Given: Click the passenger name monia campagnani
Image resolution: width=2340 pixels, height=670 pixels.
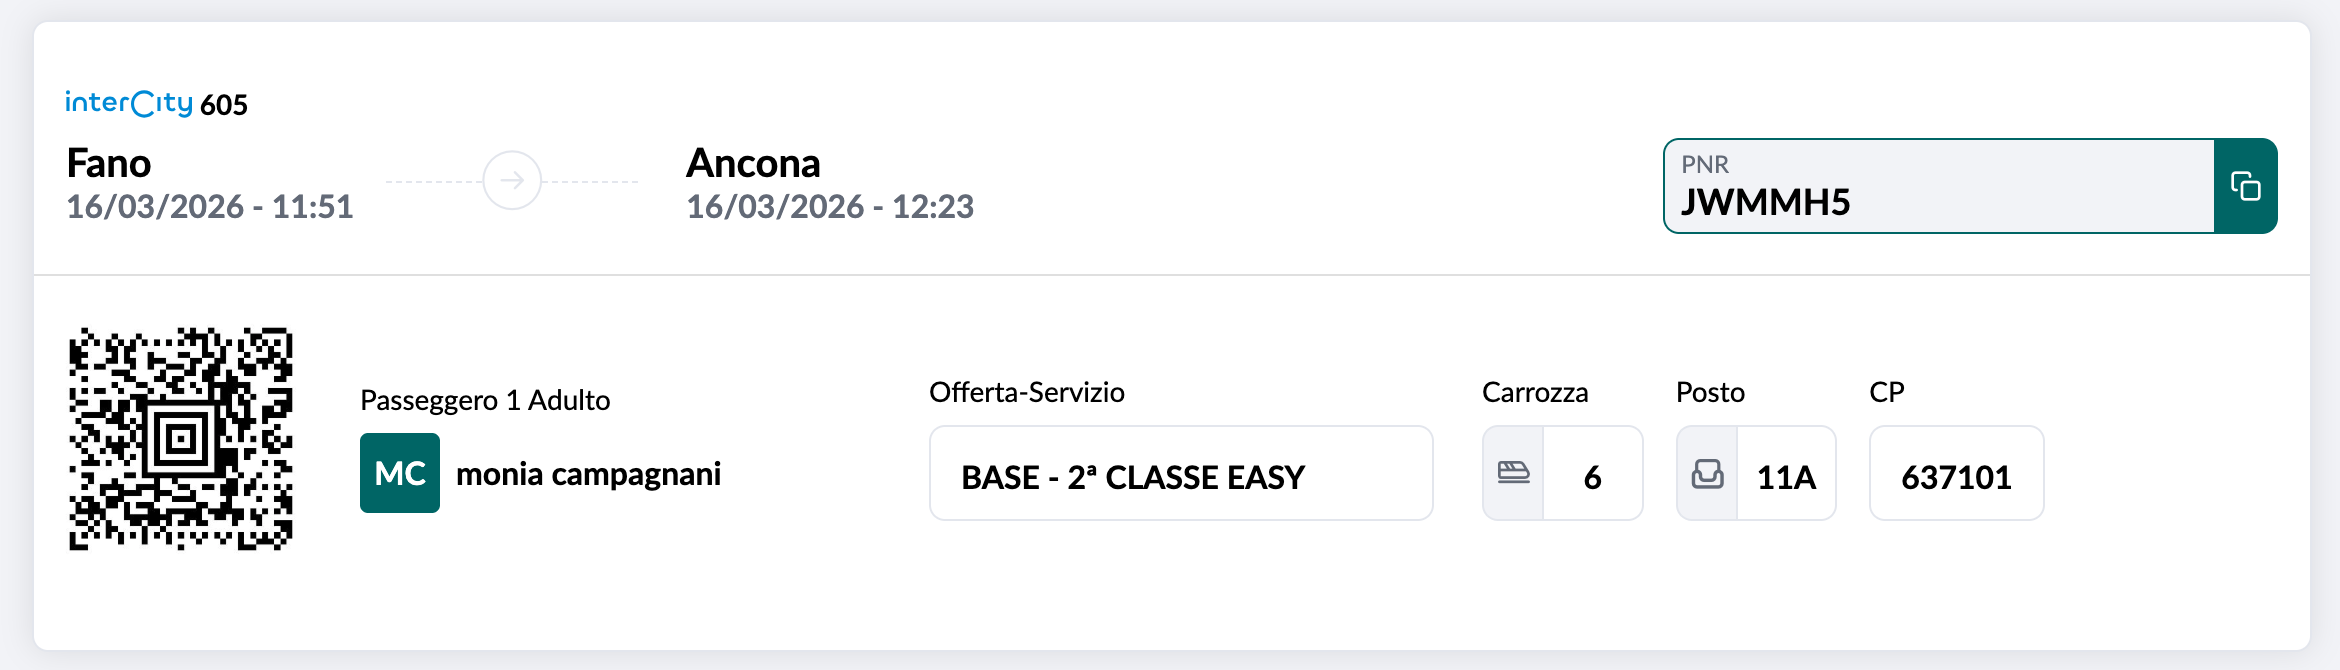Looking at the screenshot, I should coord(588,474).
